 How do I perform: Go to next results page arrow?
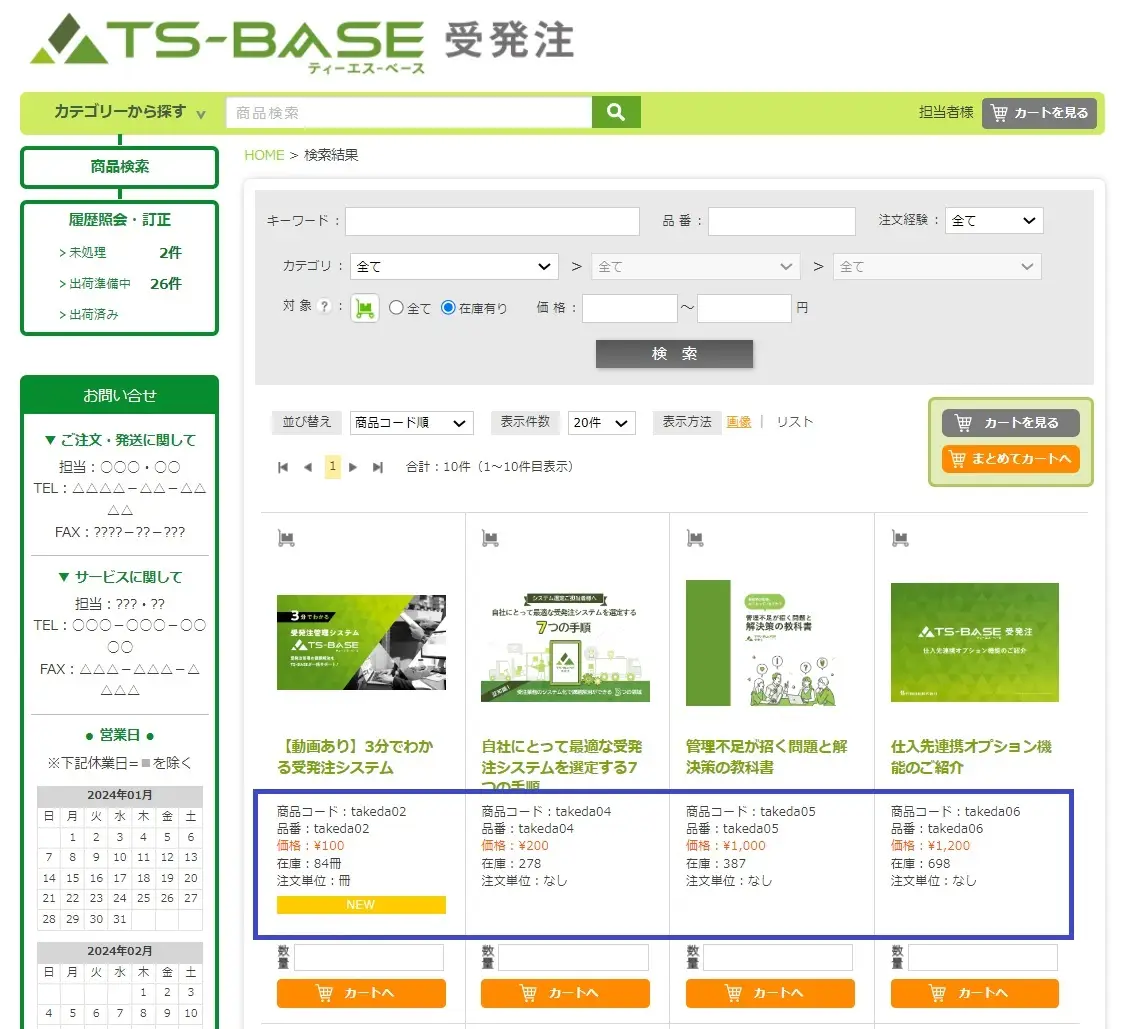coord(353,467)
